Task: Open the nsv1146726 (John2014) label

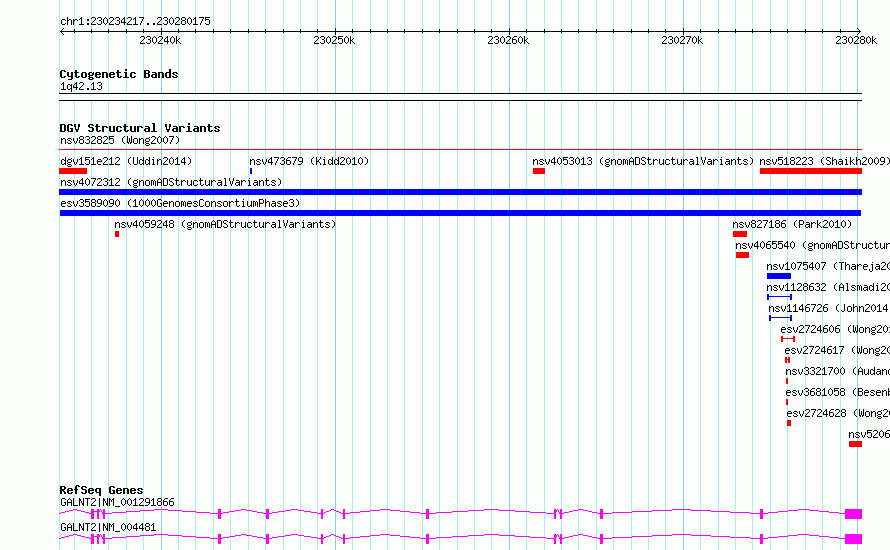Action: [829, 308]
